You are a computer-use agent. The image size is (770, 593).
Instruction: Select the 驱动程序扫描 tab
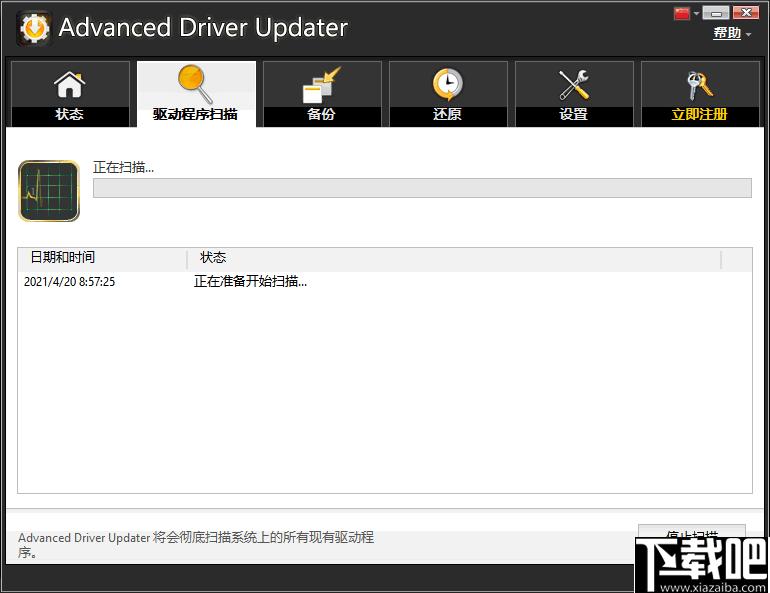(196, 94)
